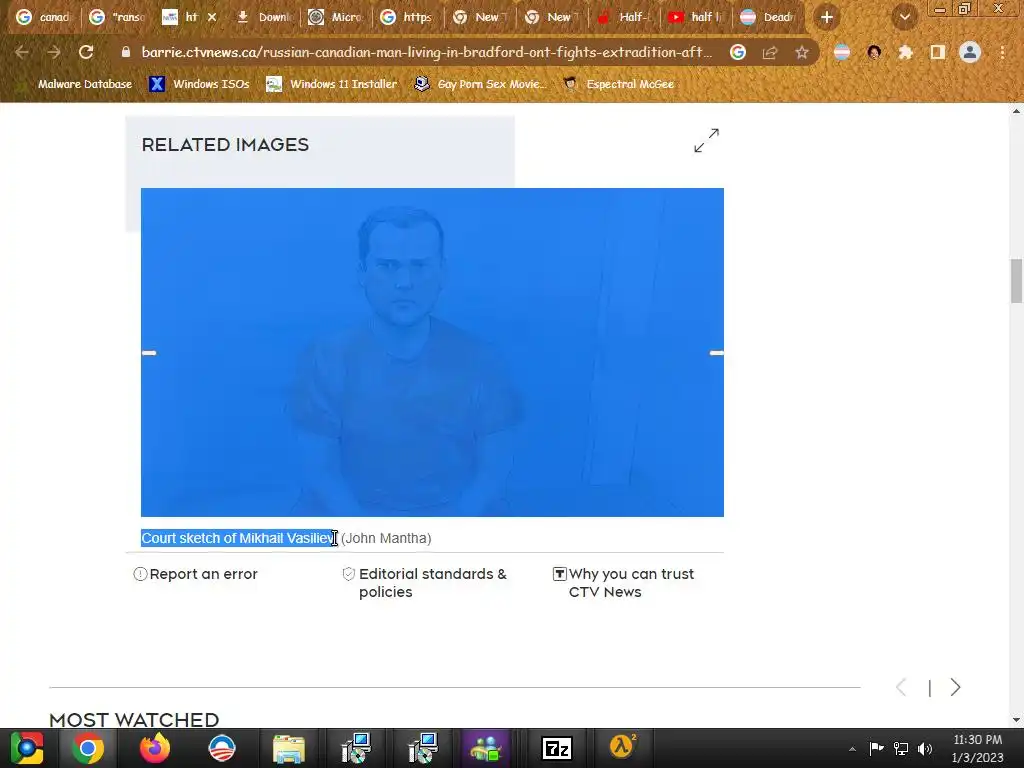Open the second installer taskbar icon
The width and height of the screenshot is (1024, 768).
click(x=423, y=748)
